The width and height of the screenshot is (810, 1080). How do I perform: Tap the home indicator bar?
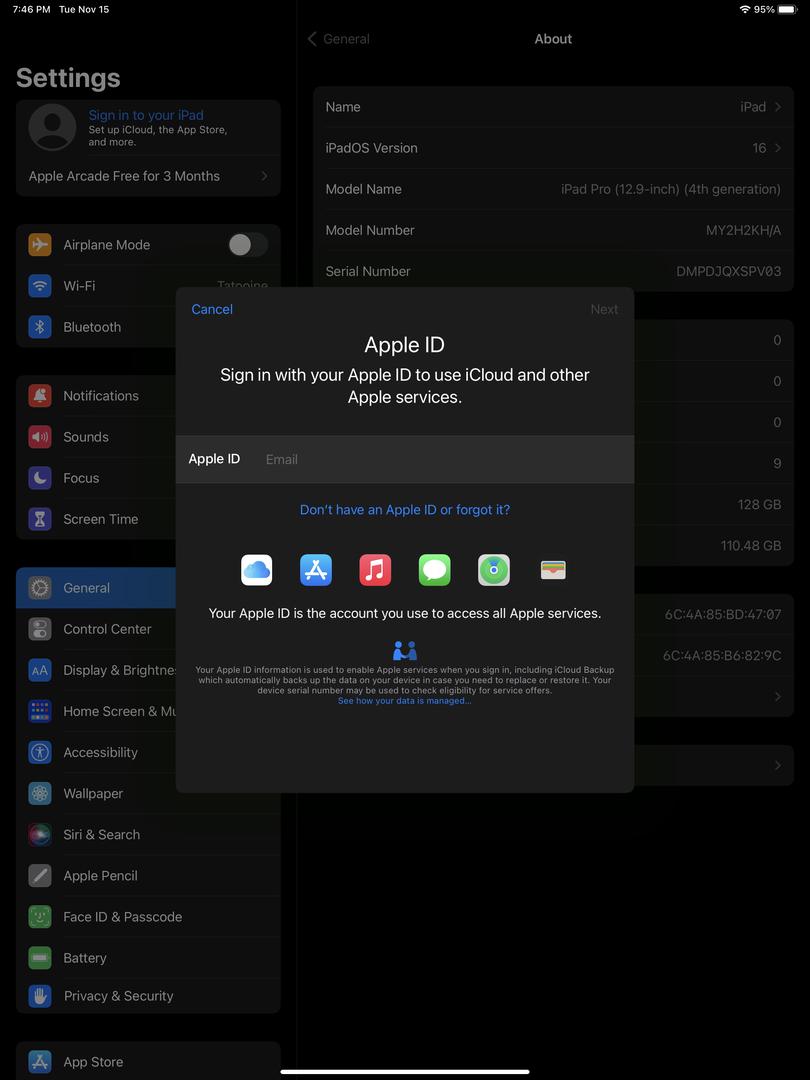405,1072
